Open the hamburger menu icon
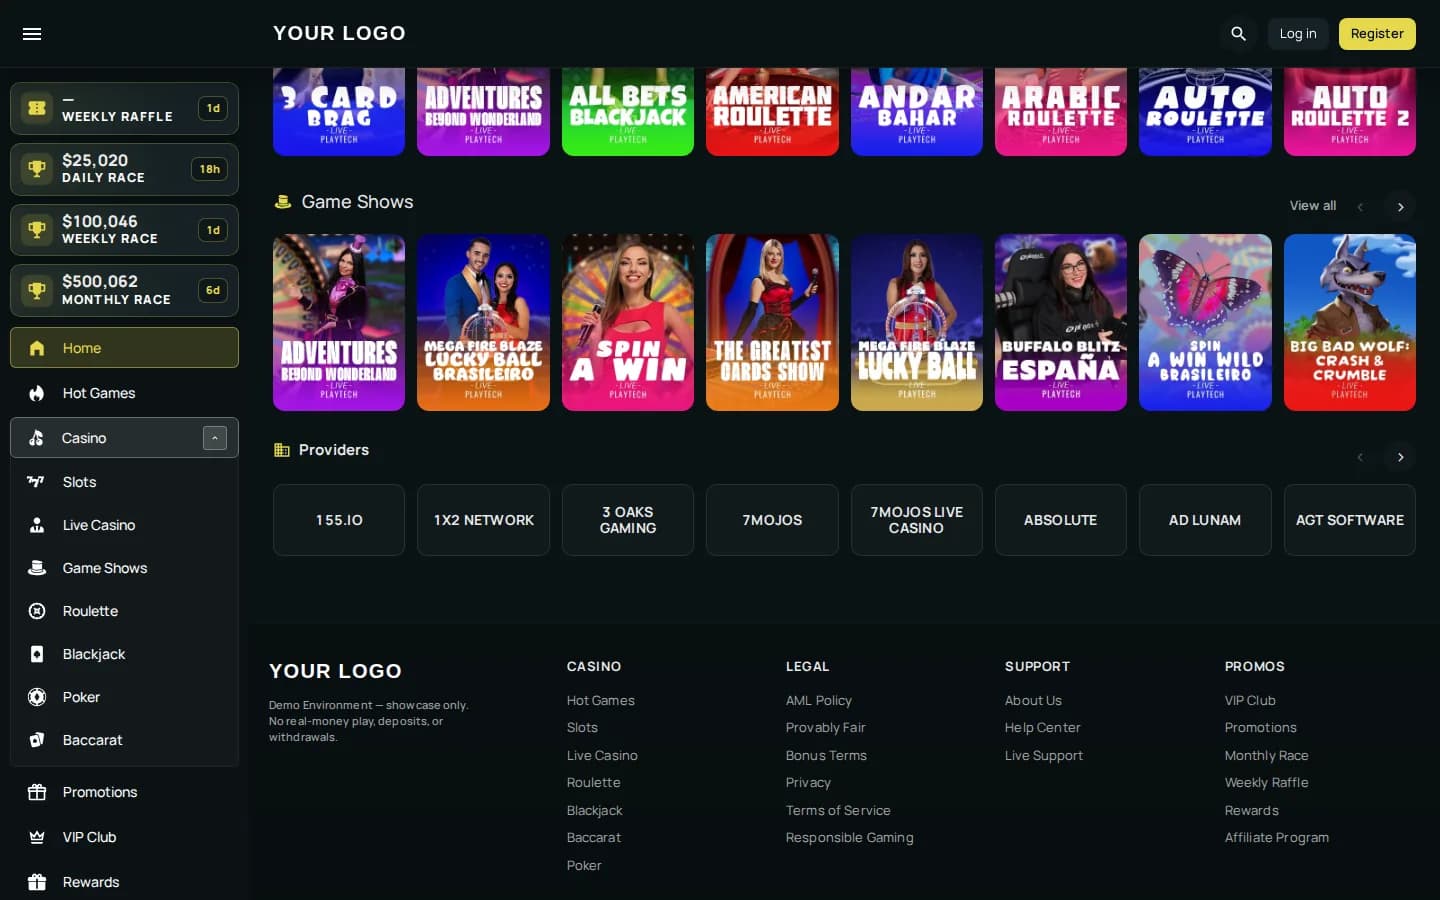Viewport: 1440px width, 900px height. (x=32, y=34)
